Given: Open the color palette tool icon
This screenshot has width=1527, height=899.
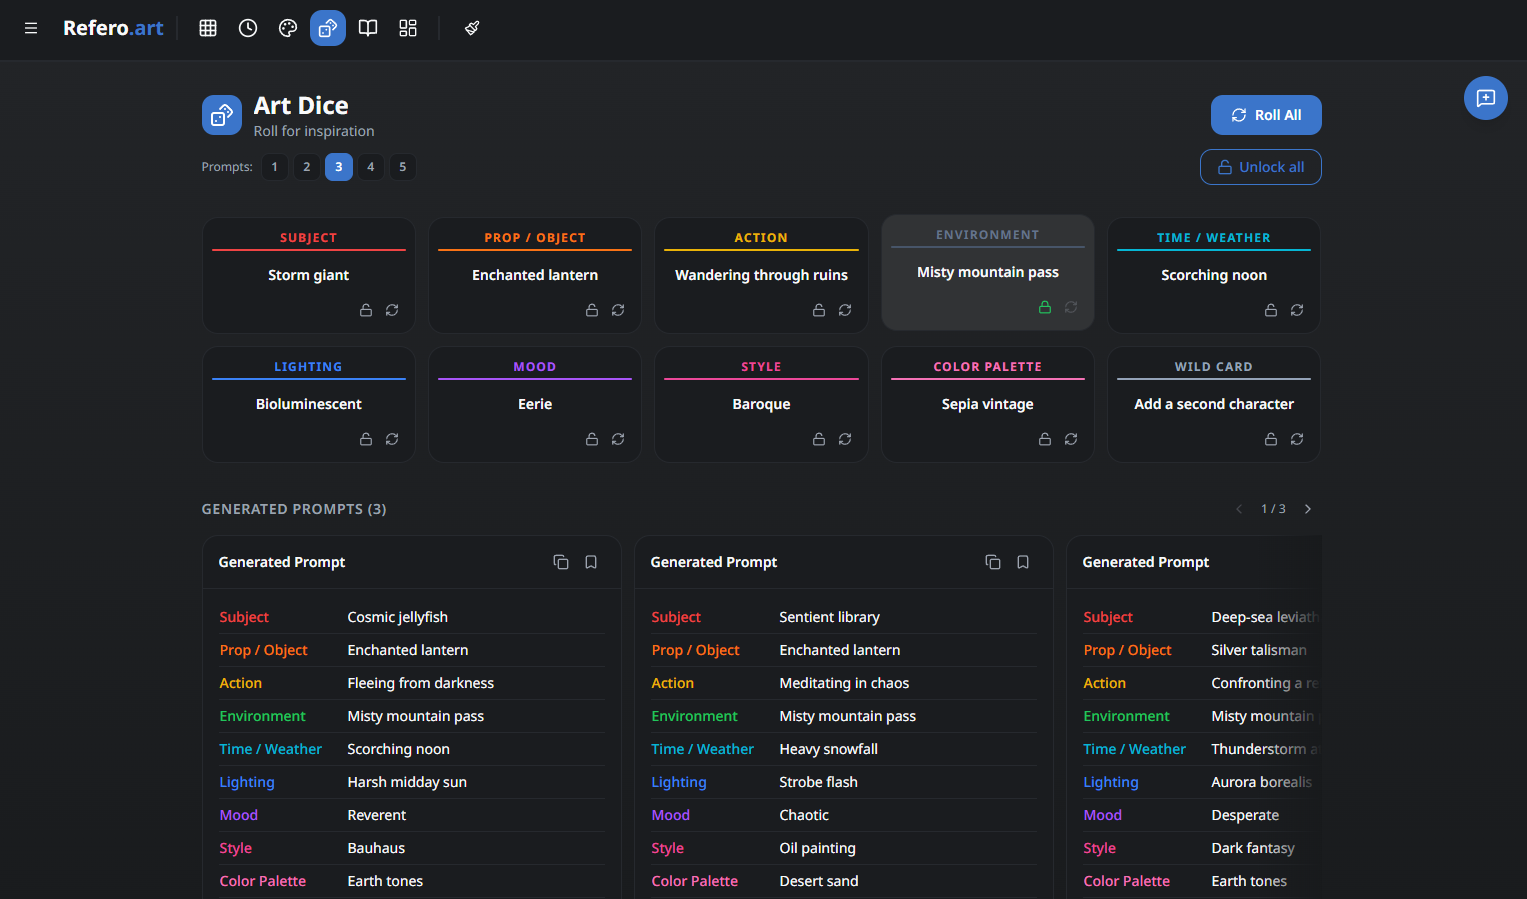Looking at the screenshot, I should click(288, 28).
